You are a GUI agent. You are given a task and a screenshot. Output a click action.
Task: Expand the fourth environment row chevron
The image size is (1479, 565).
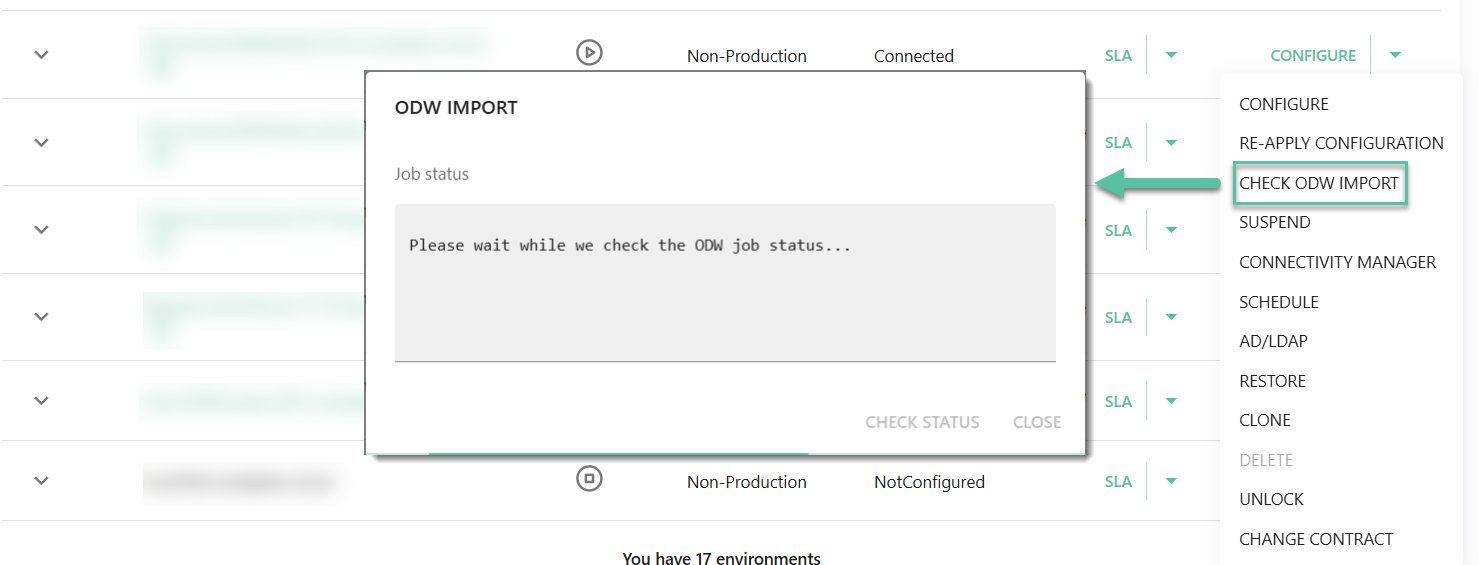pyautogui.click(x=41, y=316)
